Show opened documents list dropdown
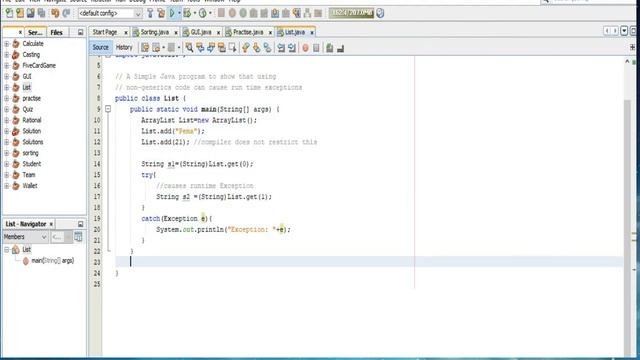640x360 pixels. tap(624, 31)
